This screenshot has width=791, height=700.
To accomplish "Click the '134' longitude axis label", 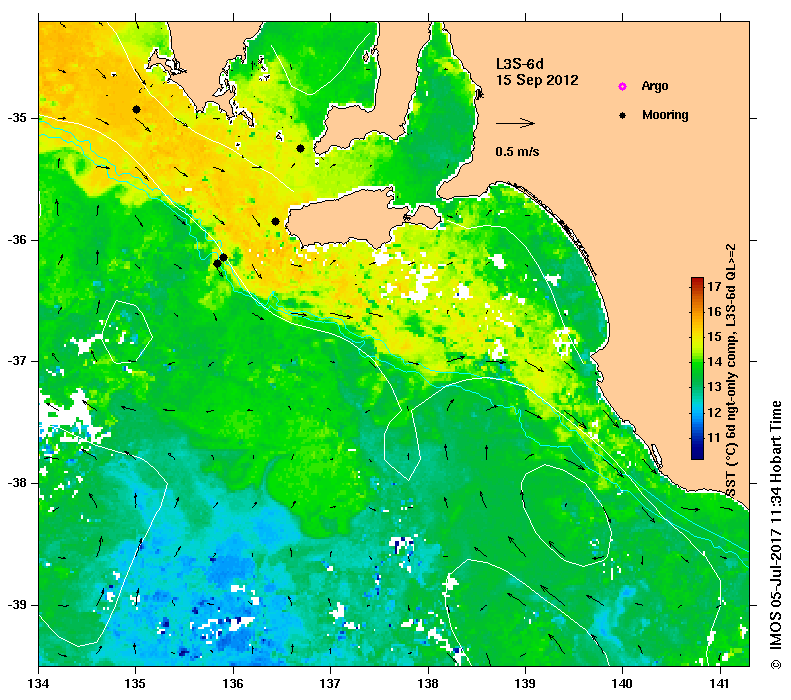I will point(39,684).
